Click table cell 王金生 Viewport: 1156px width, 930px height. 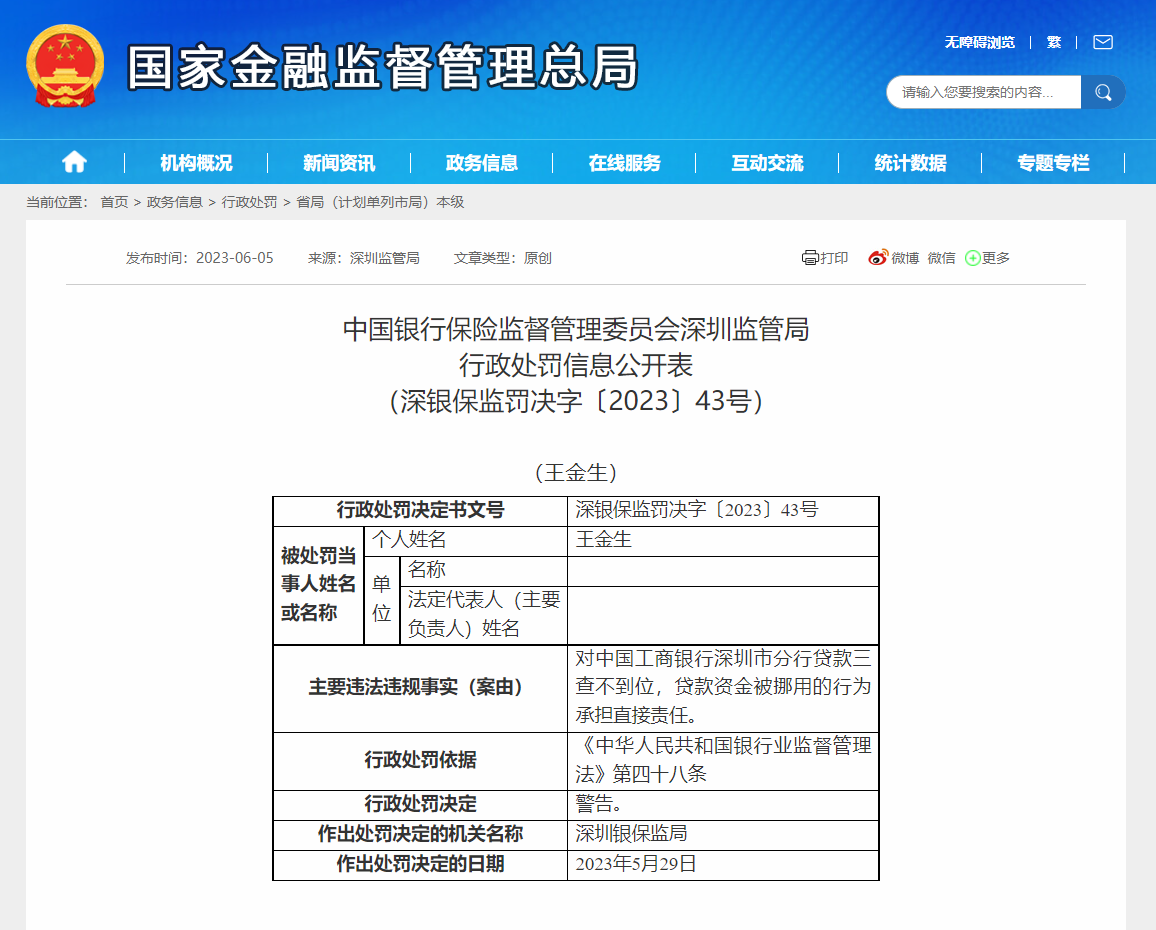coord(723,541)
